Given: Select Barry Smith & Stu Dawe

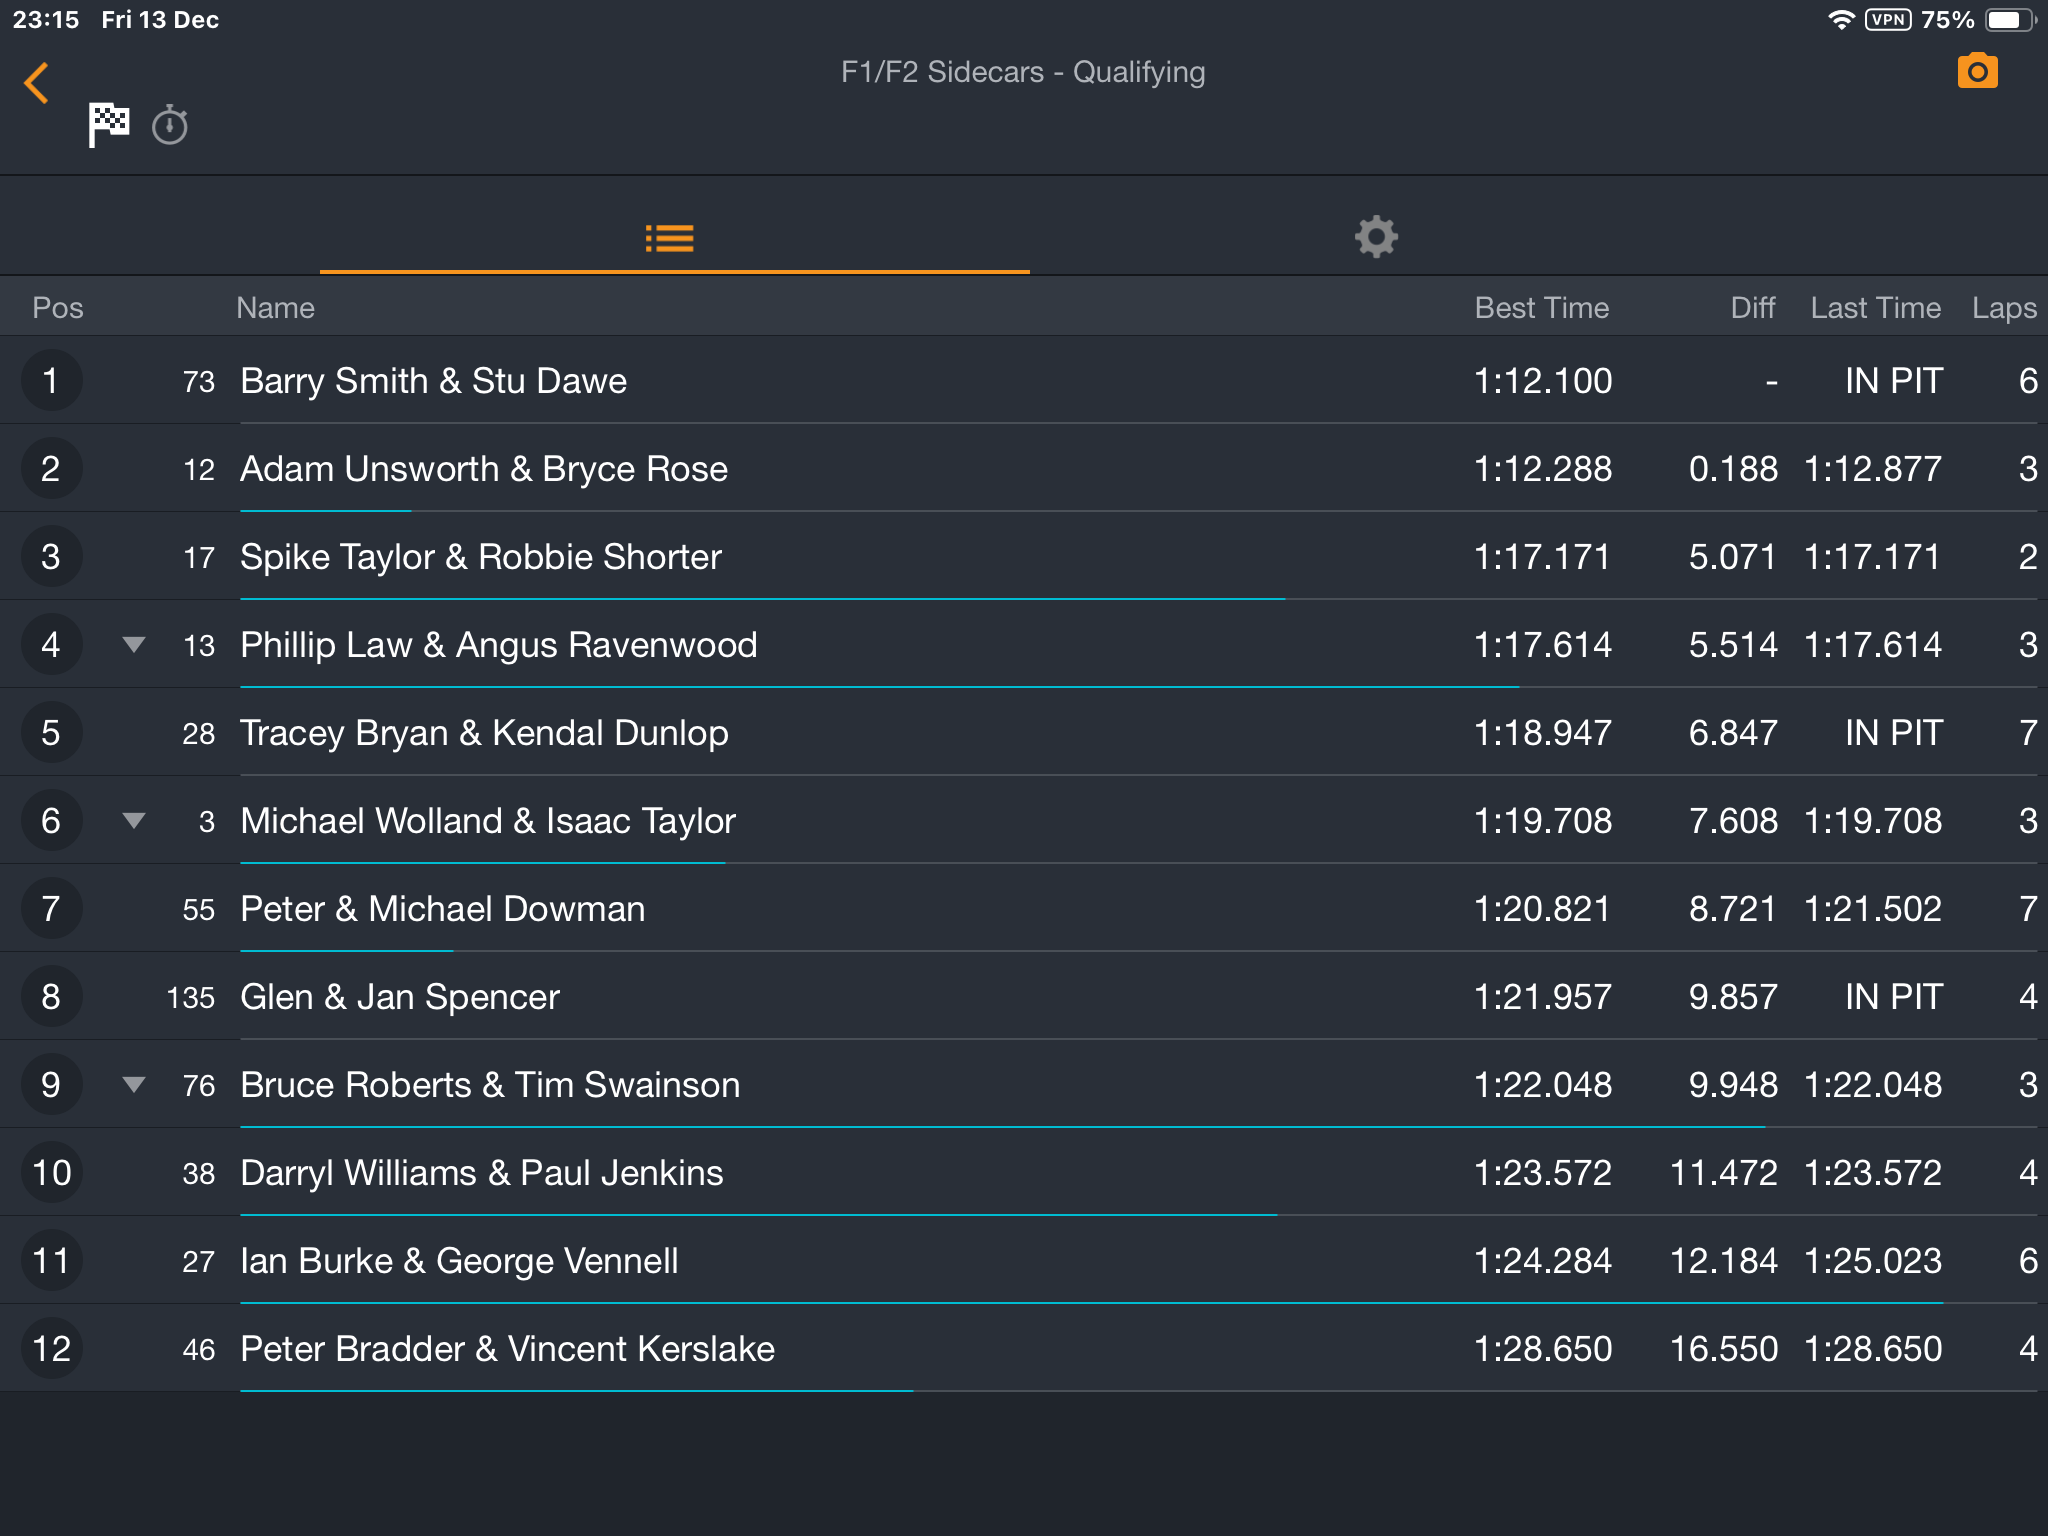Looking at the screenshot, I should point(434,381).
